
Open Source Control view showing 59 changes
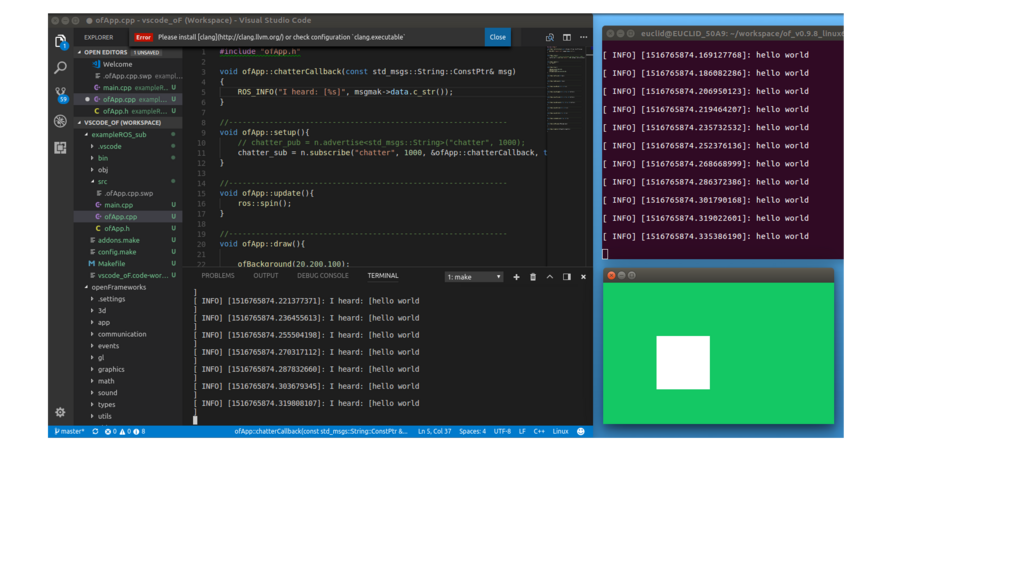click(59, 92)
